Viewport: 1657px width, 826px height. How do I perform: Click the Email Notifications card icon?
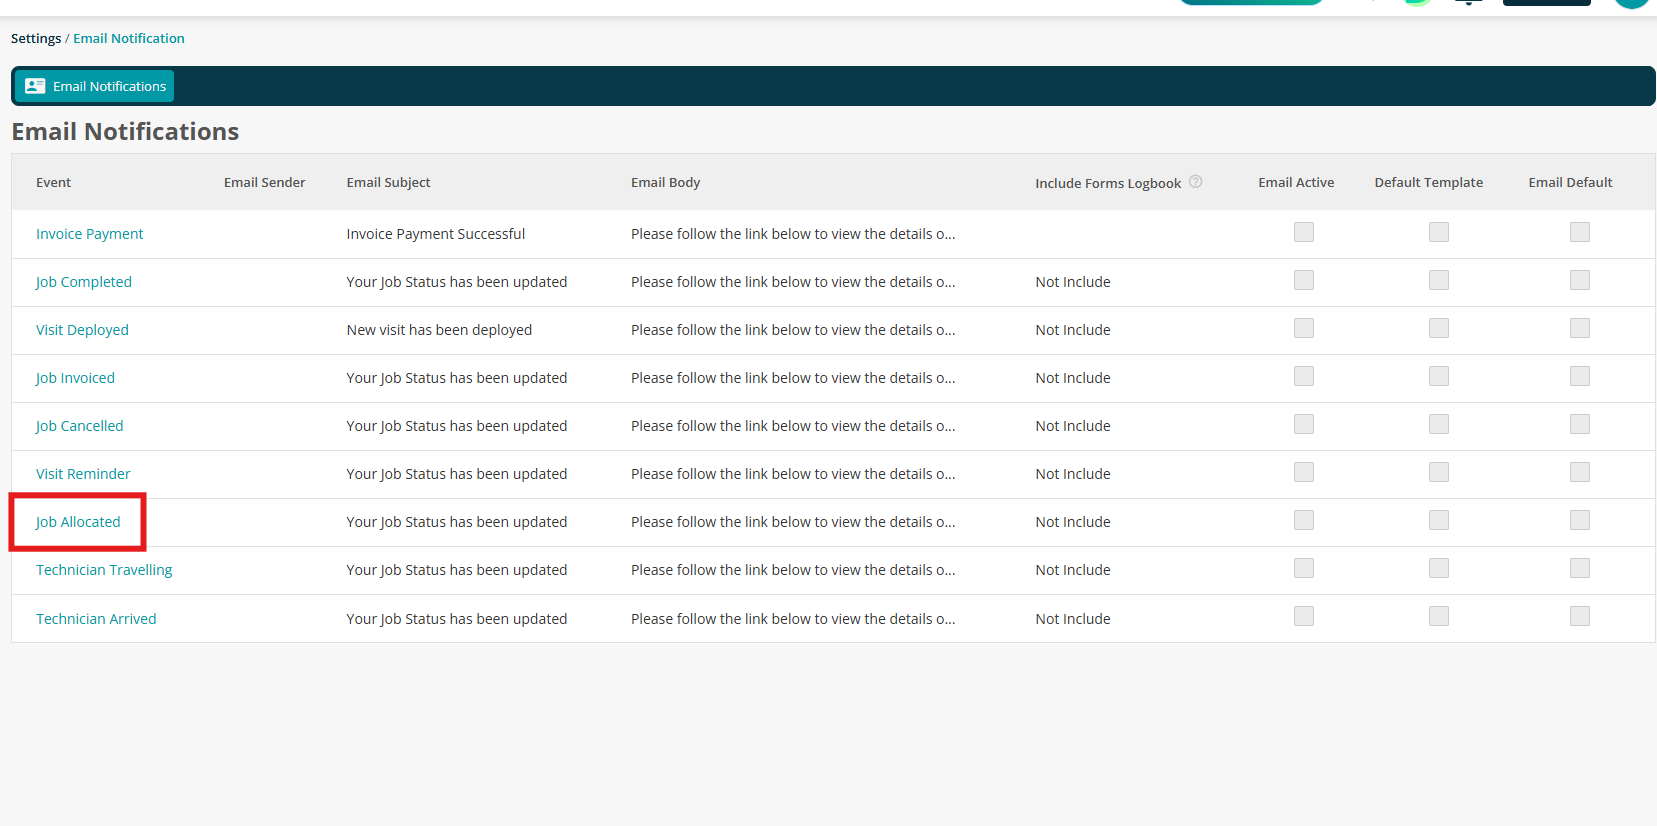(x=35, y=86)
